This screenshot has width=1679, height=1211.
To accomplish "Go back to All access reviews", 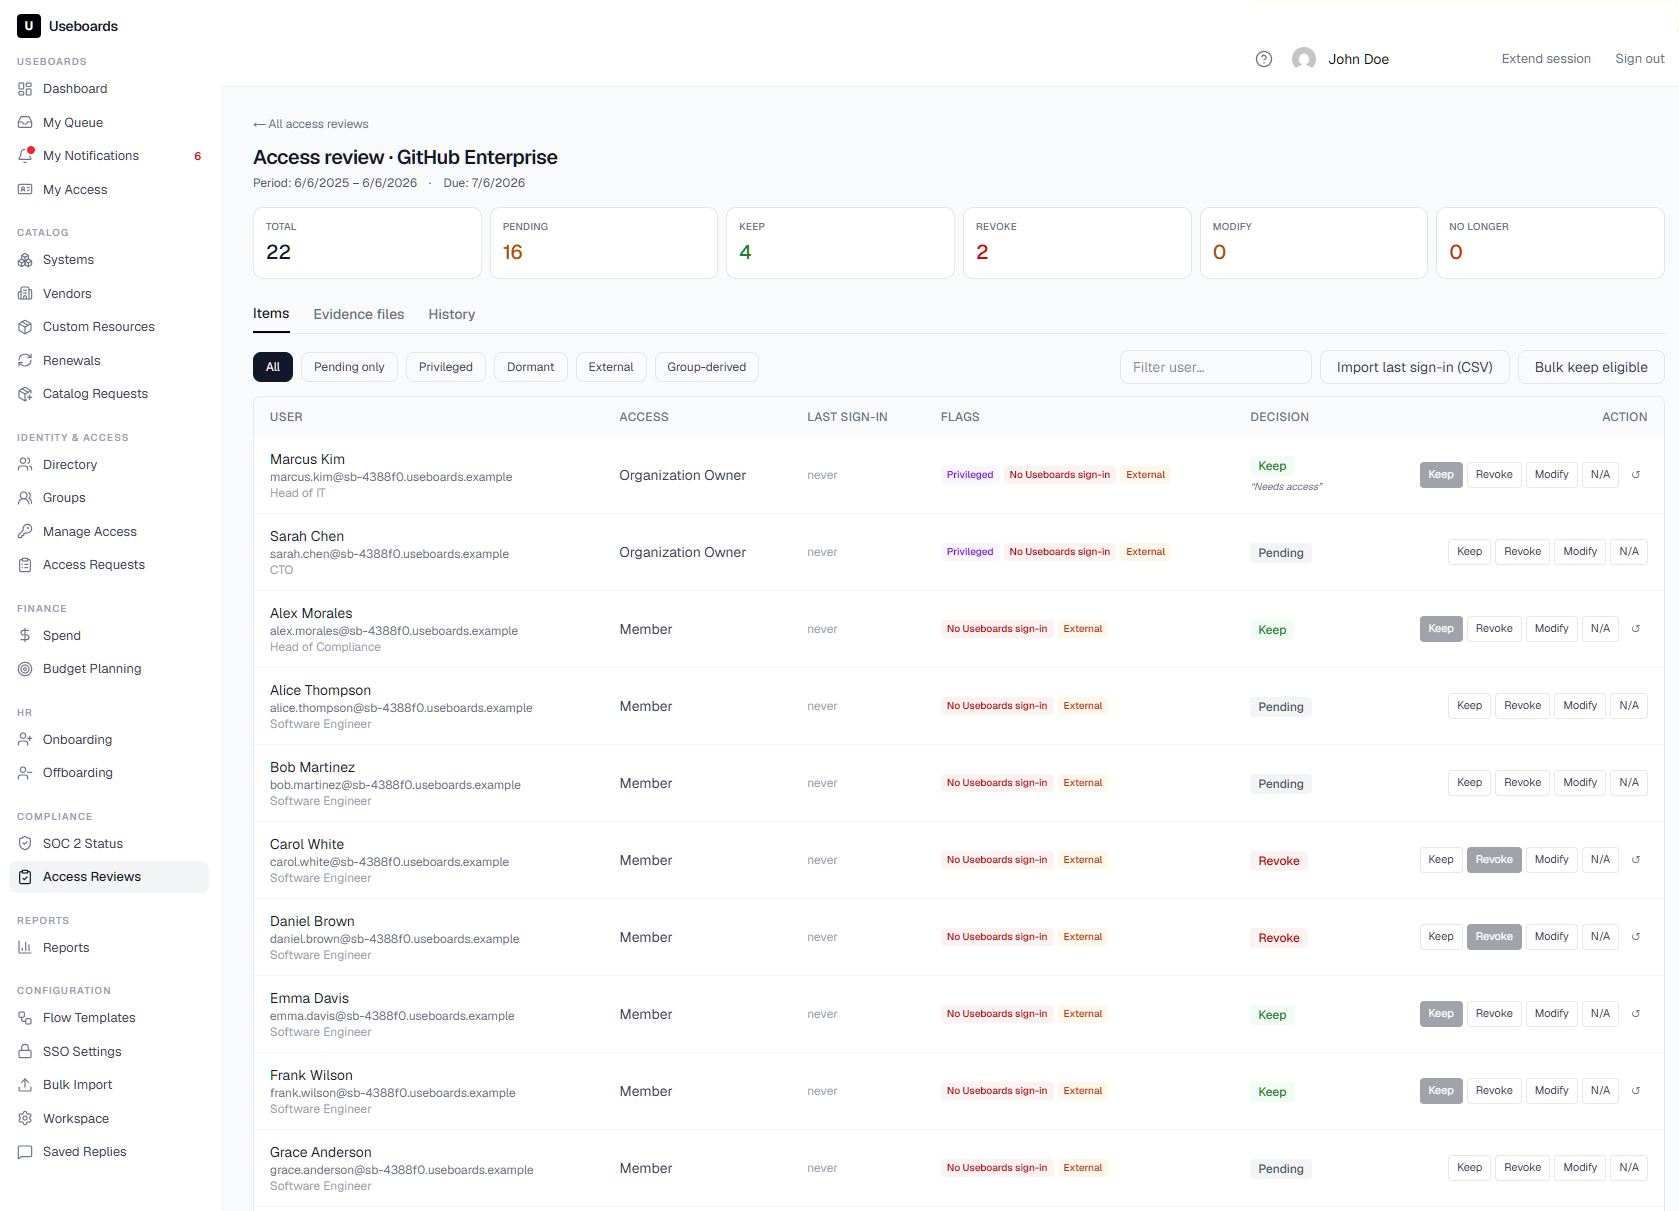I will tap(311, 124).
